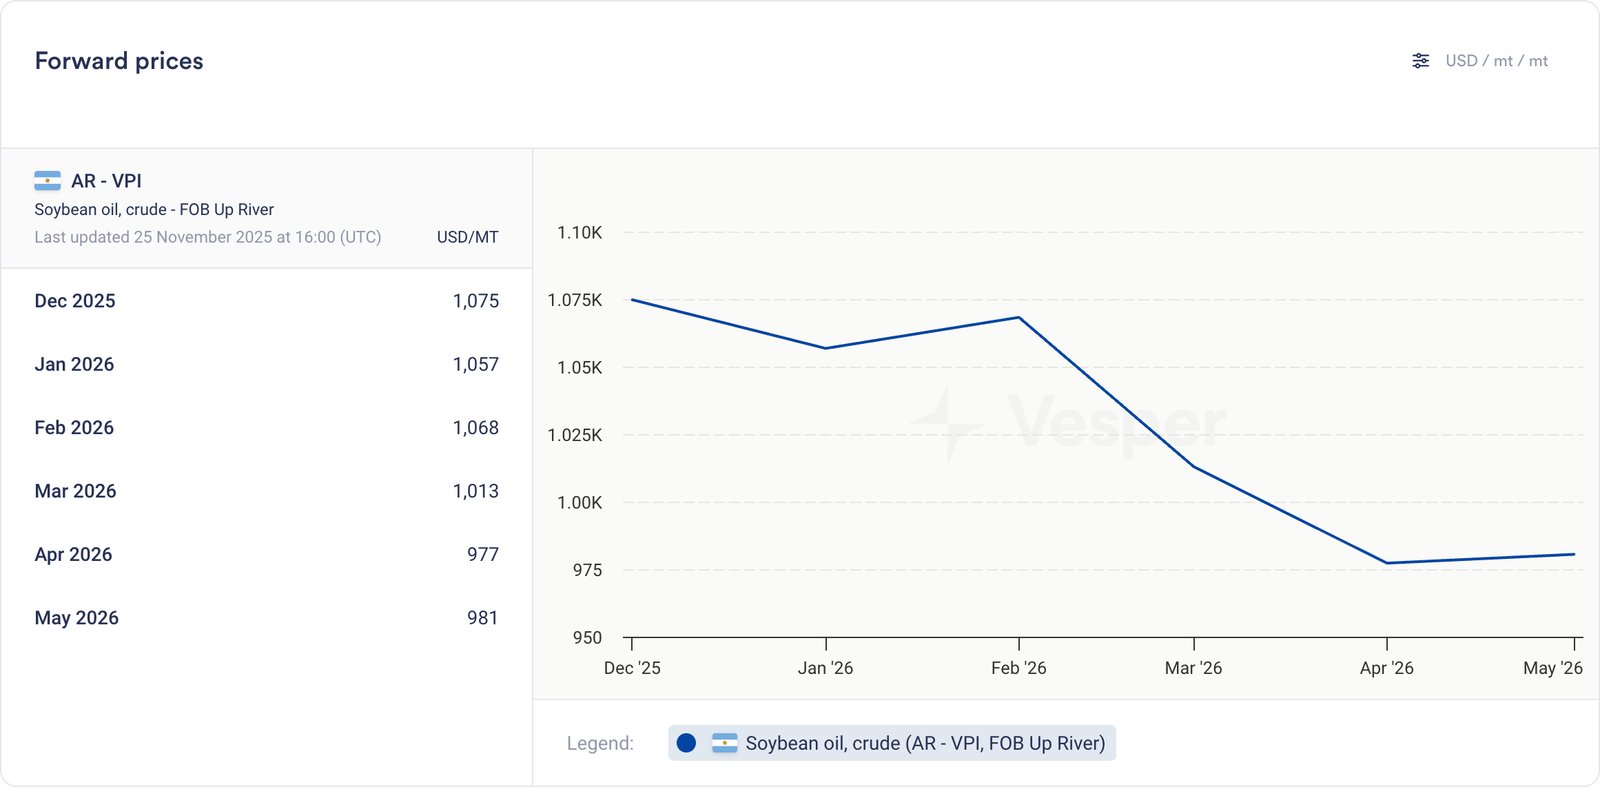Select the Jan 2026 row
Image resolution: width=1600 pixels, height=787 pixels.
tap(266, 364)
